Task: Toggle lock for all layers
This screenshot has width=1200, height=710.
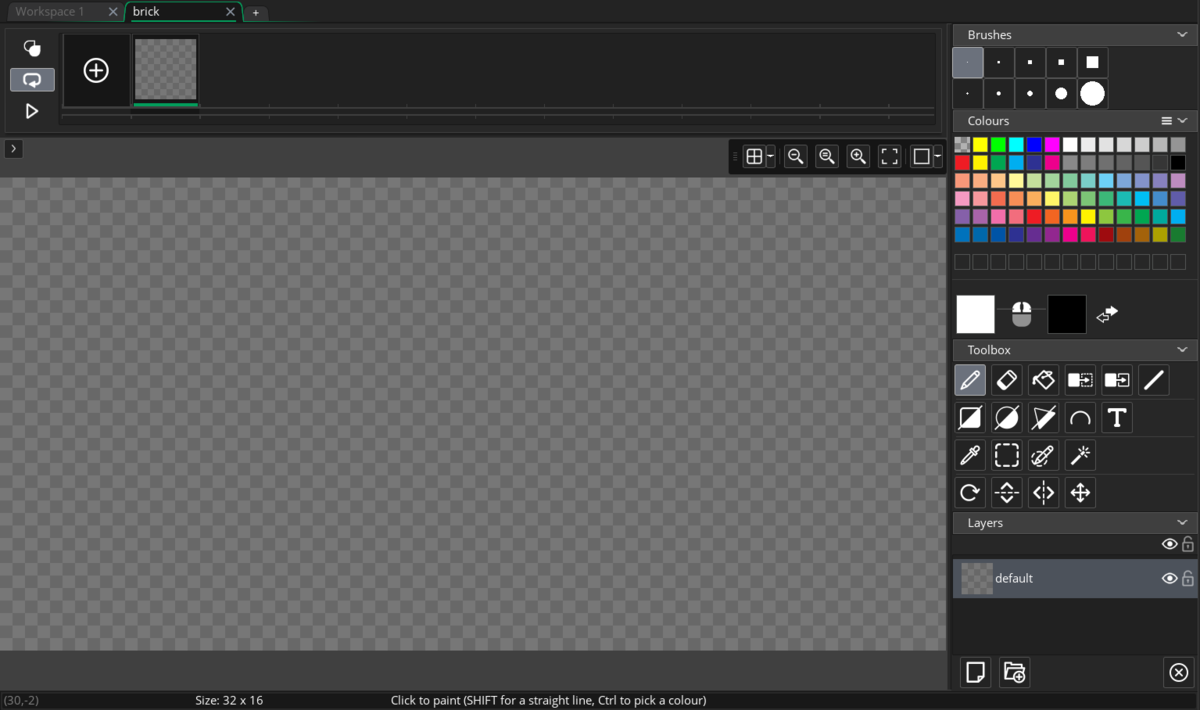Action: 1188,544
